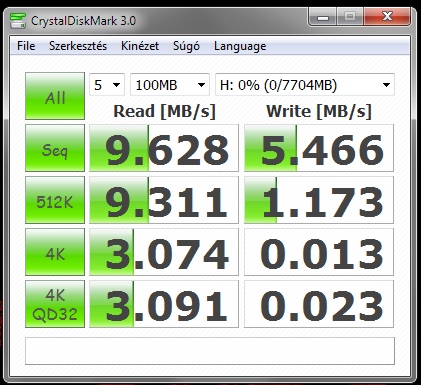
Task: Open the Szerkesztés menu
Action: [78, 46]
